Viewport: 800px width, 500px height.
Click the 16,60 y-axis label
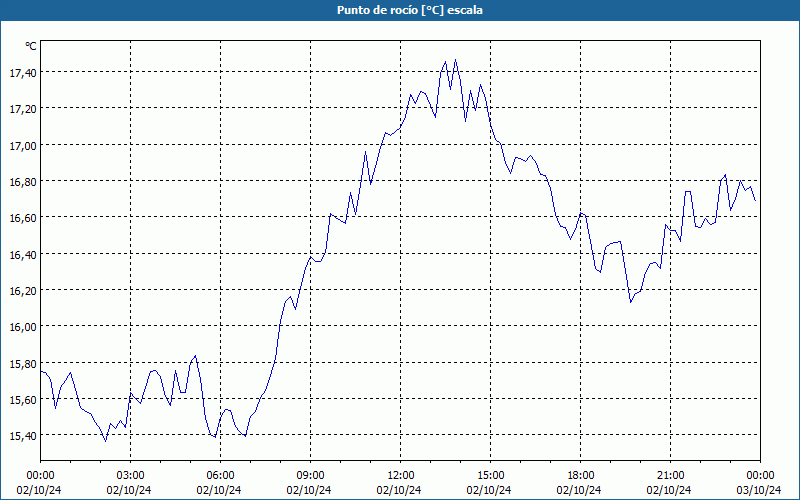(x=23, y=218)
